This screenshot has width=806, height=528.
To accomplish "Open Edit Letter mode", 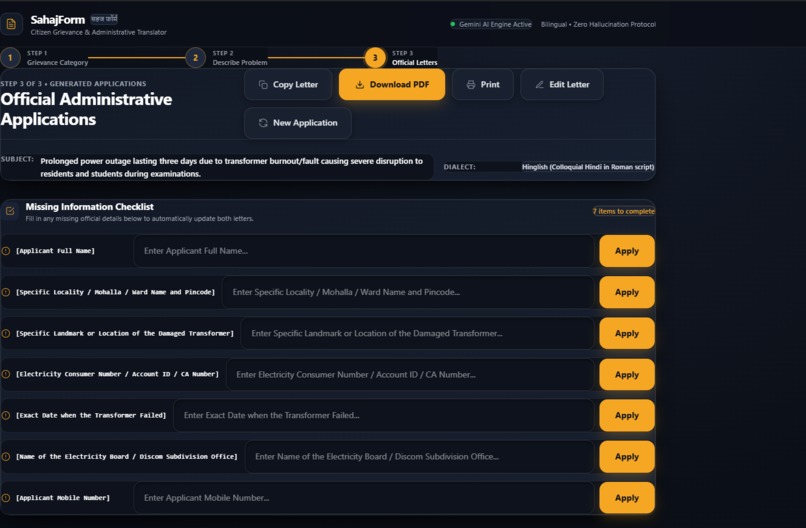I will click(x=562, y=84).
